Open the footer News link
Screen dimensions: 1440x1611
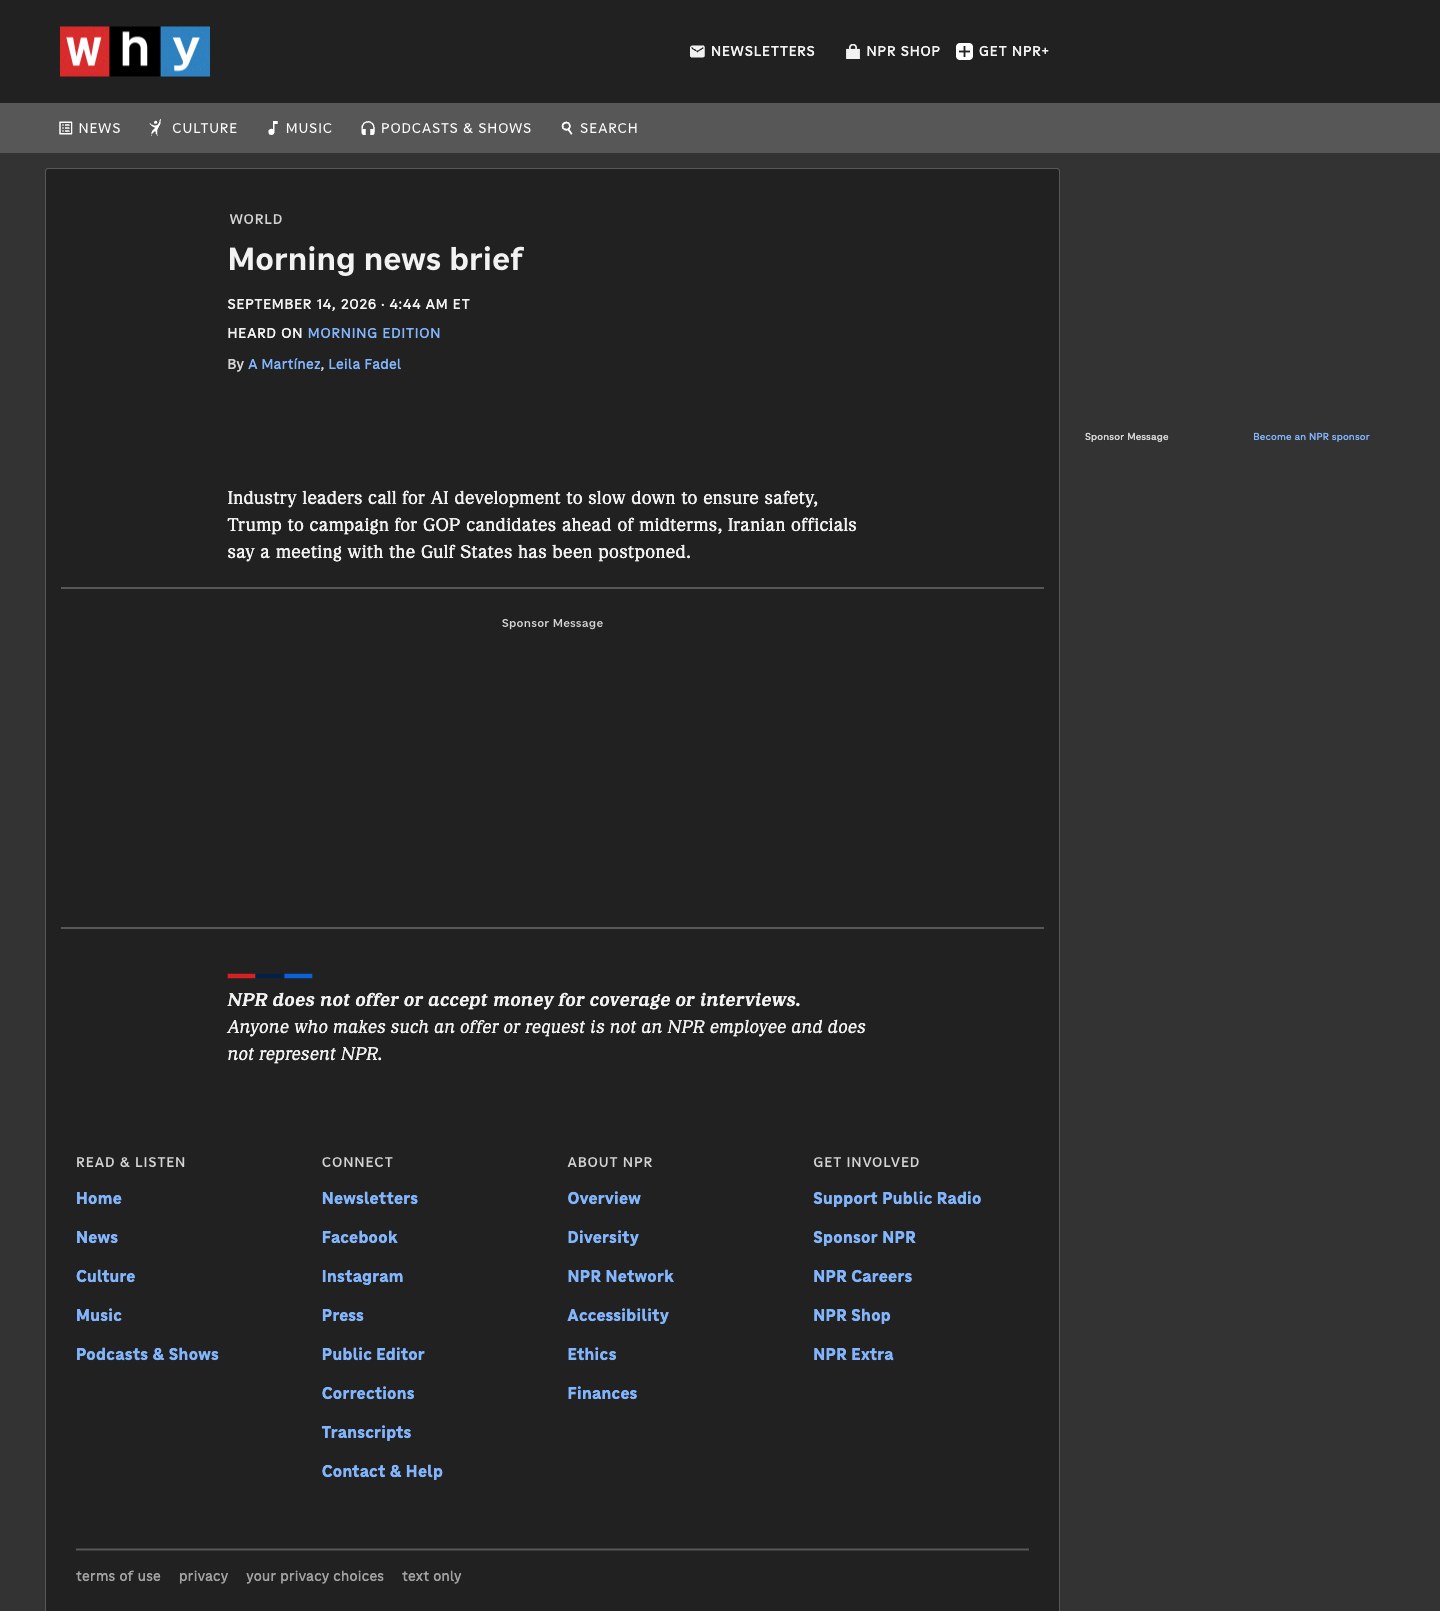97,1237
